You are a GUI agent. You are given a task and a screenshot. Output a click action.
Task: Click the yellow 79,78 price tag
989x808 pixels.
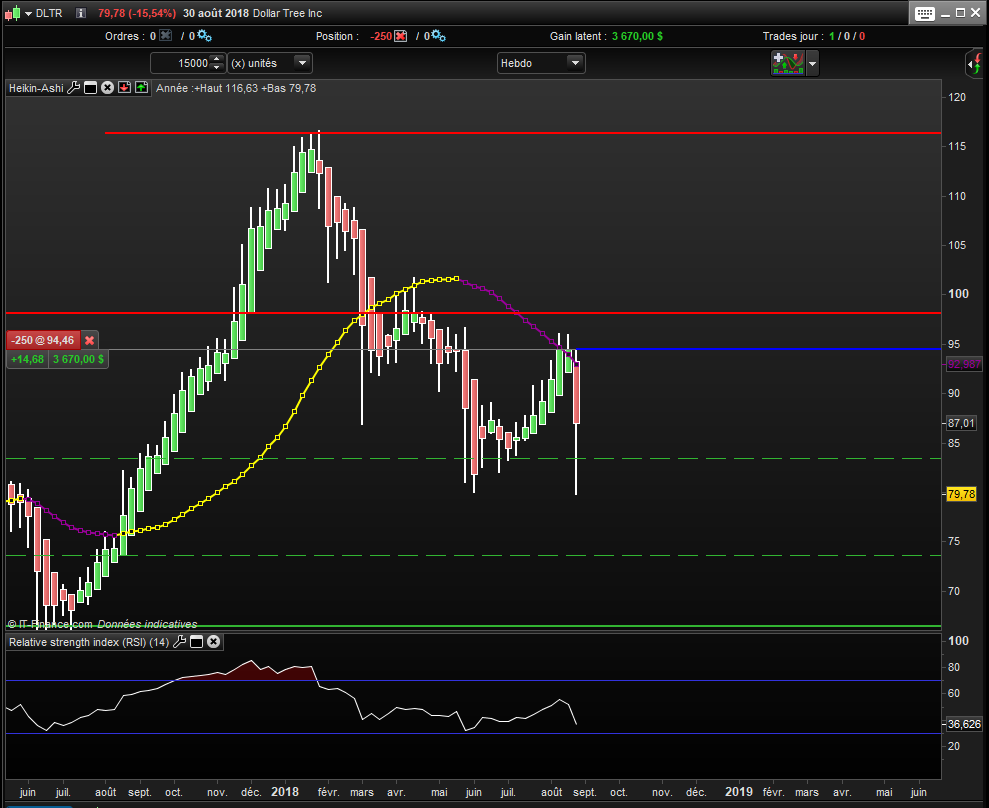coord(961,494)
